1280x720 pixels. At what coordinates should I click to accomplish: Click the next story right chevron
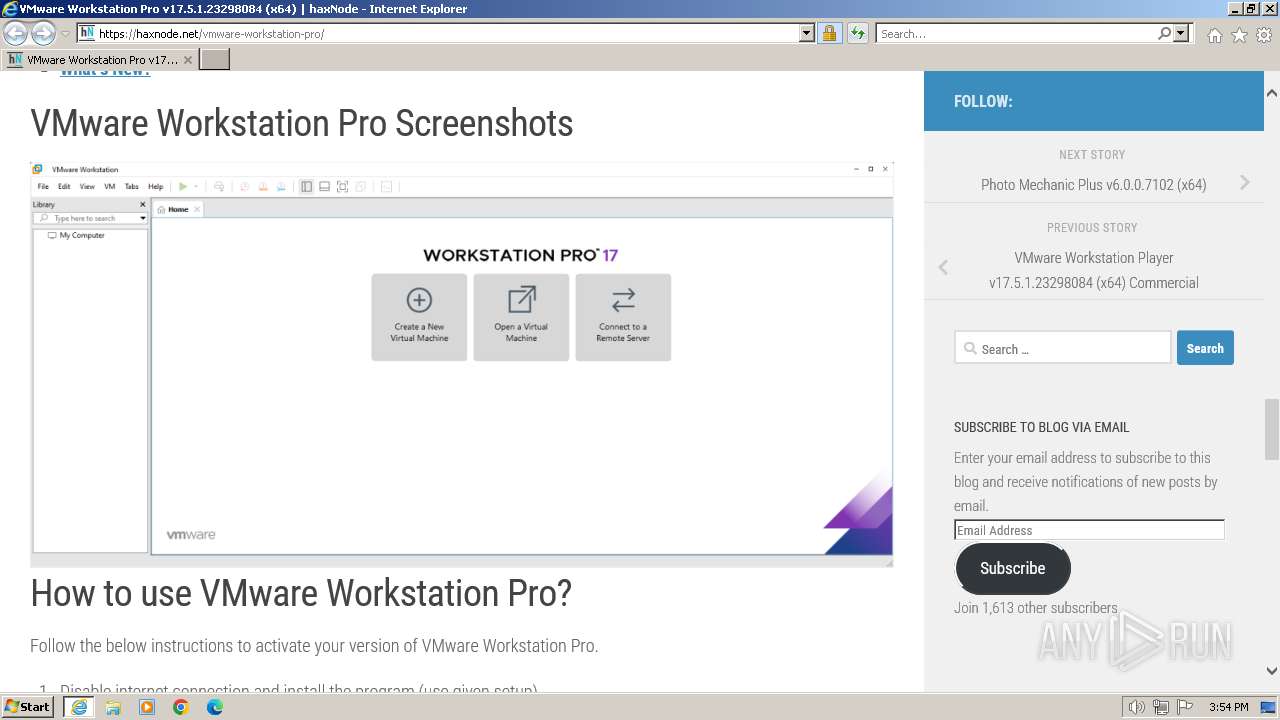click(x=1245, y=182)
